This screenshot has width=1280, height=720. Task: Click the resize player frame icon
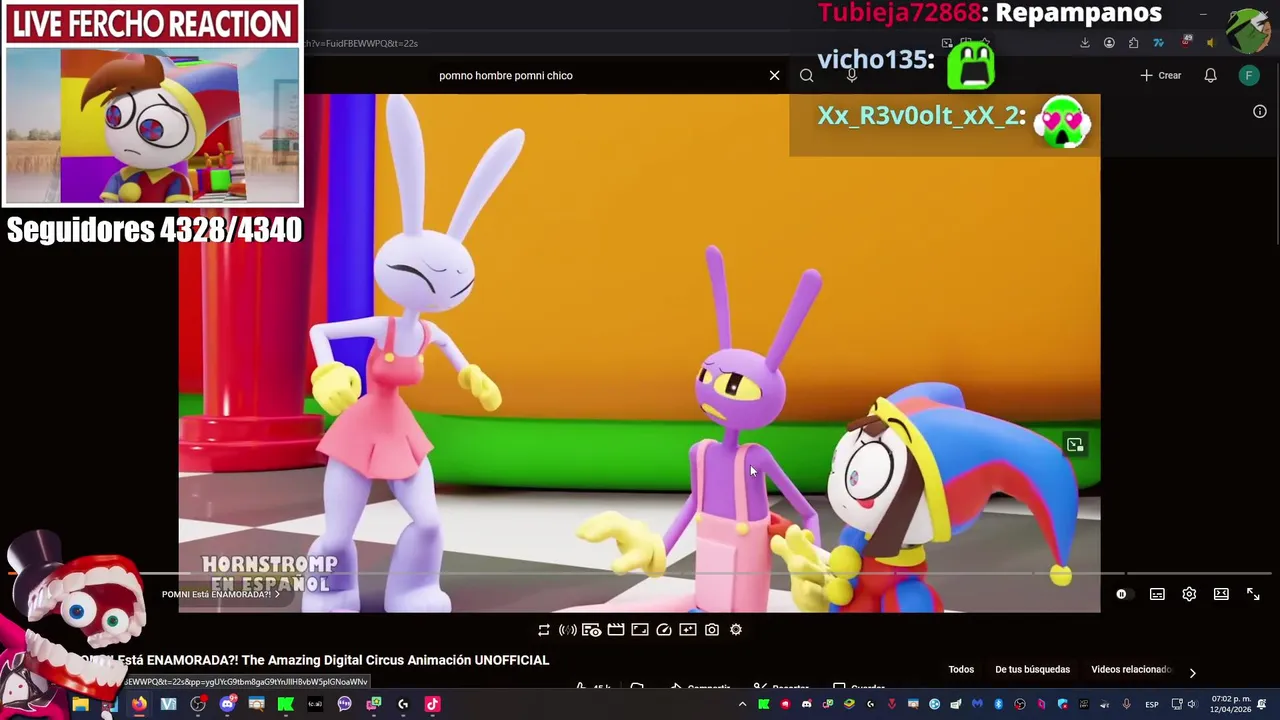click(640, 630)
